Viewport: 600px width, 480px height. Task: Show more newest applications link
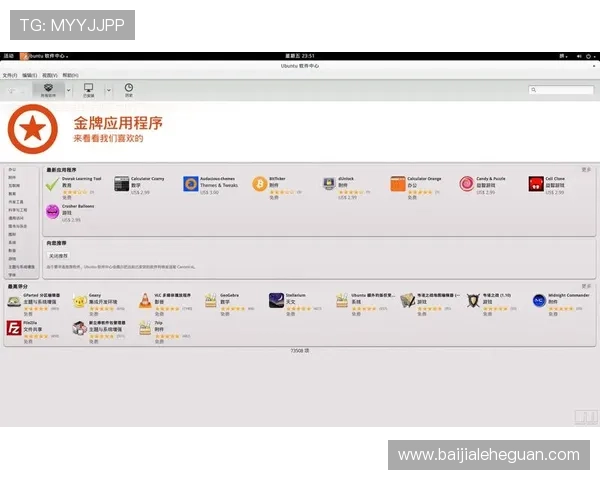pos(586,170)
